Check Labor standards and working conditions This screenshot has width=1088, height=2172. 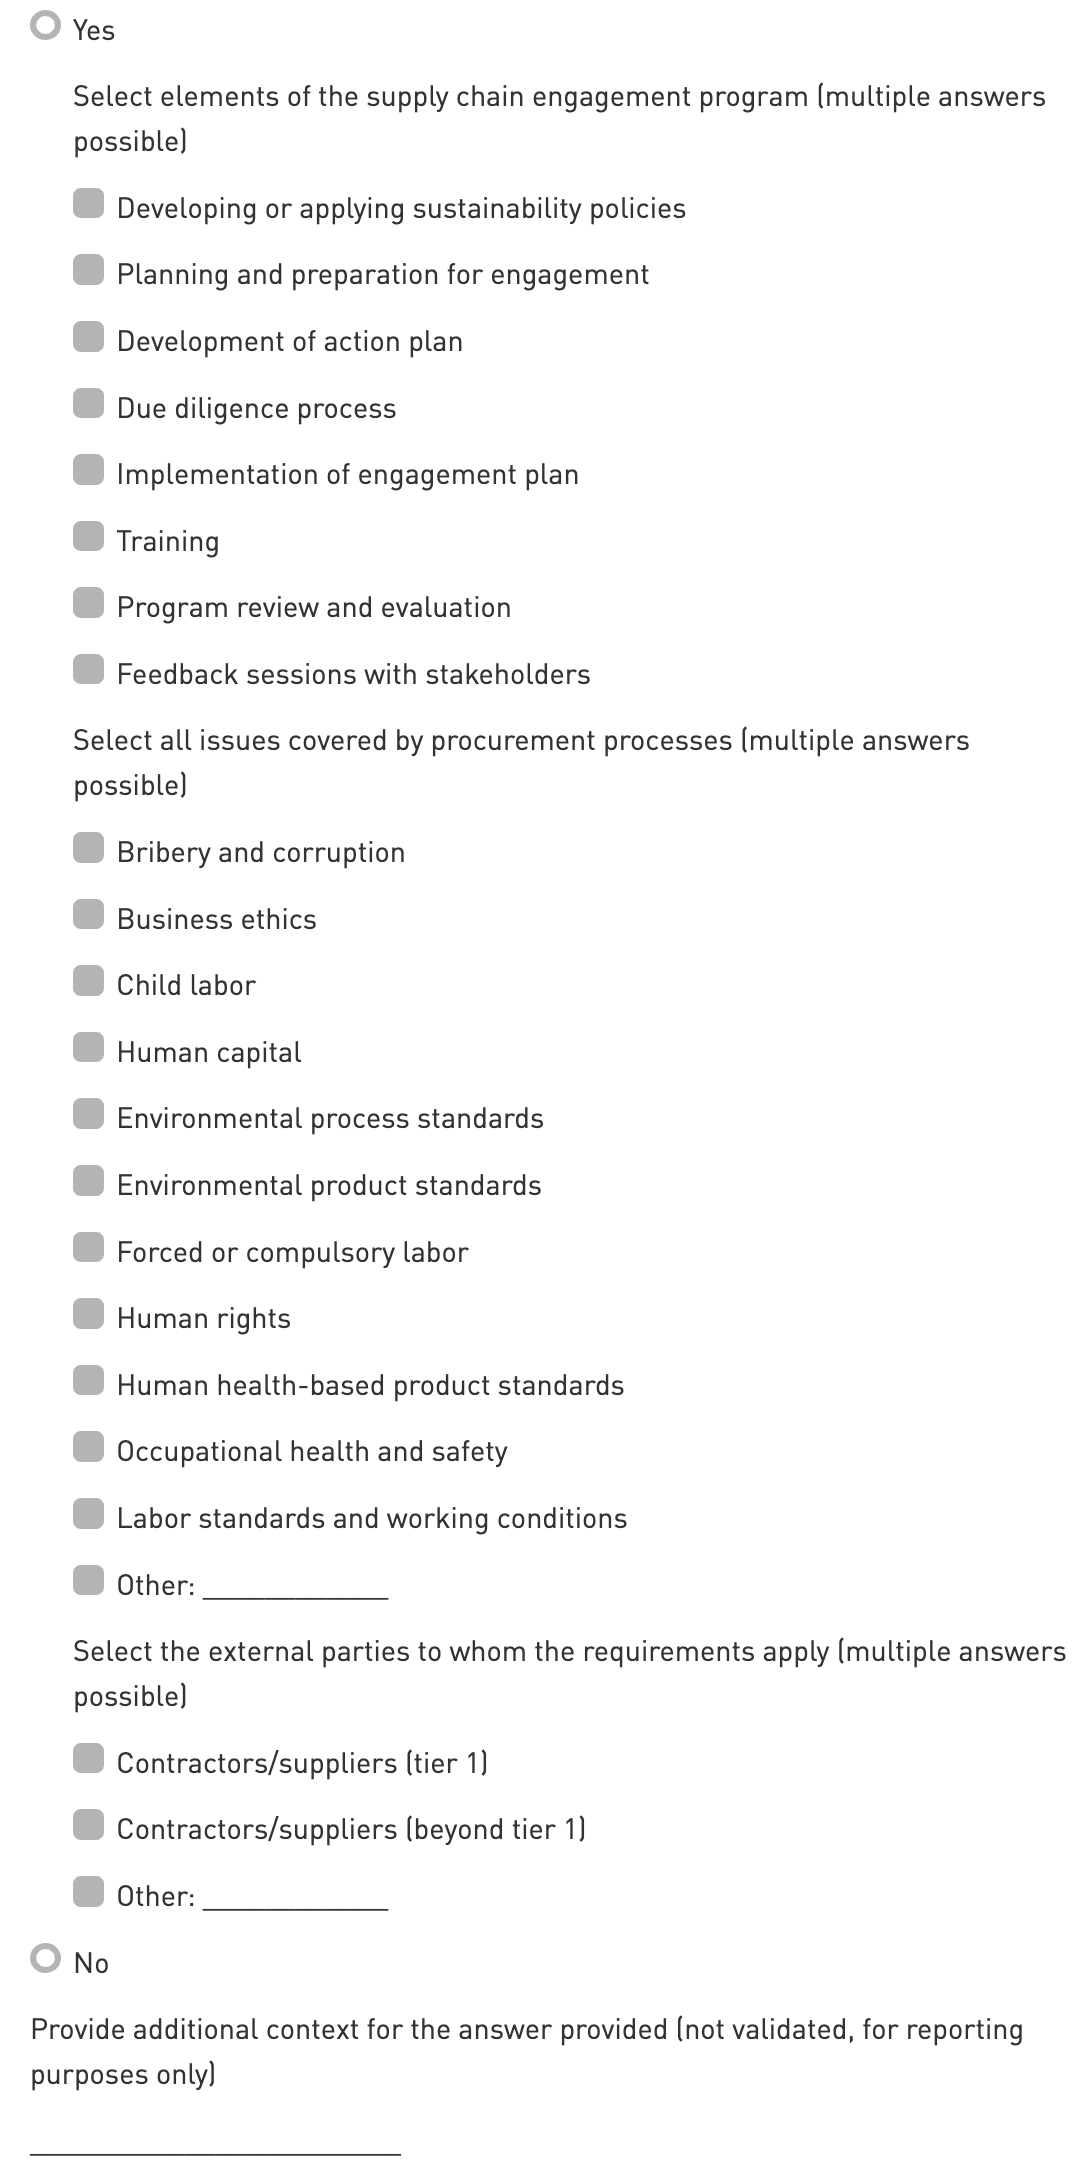[x=88, y=1515]
